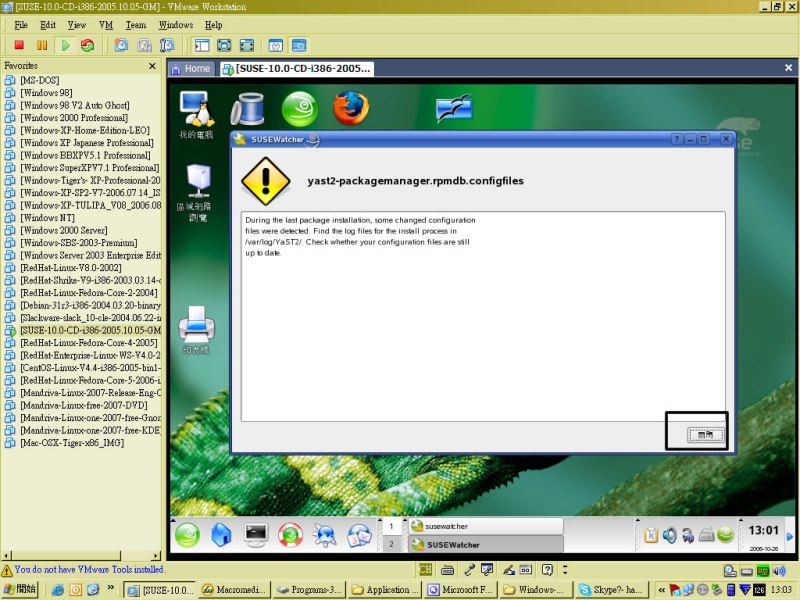The height and width of the screenshot is (600, 800).
Task: Open the Windows Start button
Action: click(x=19, y=589)
